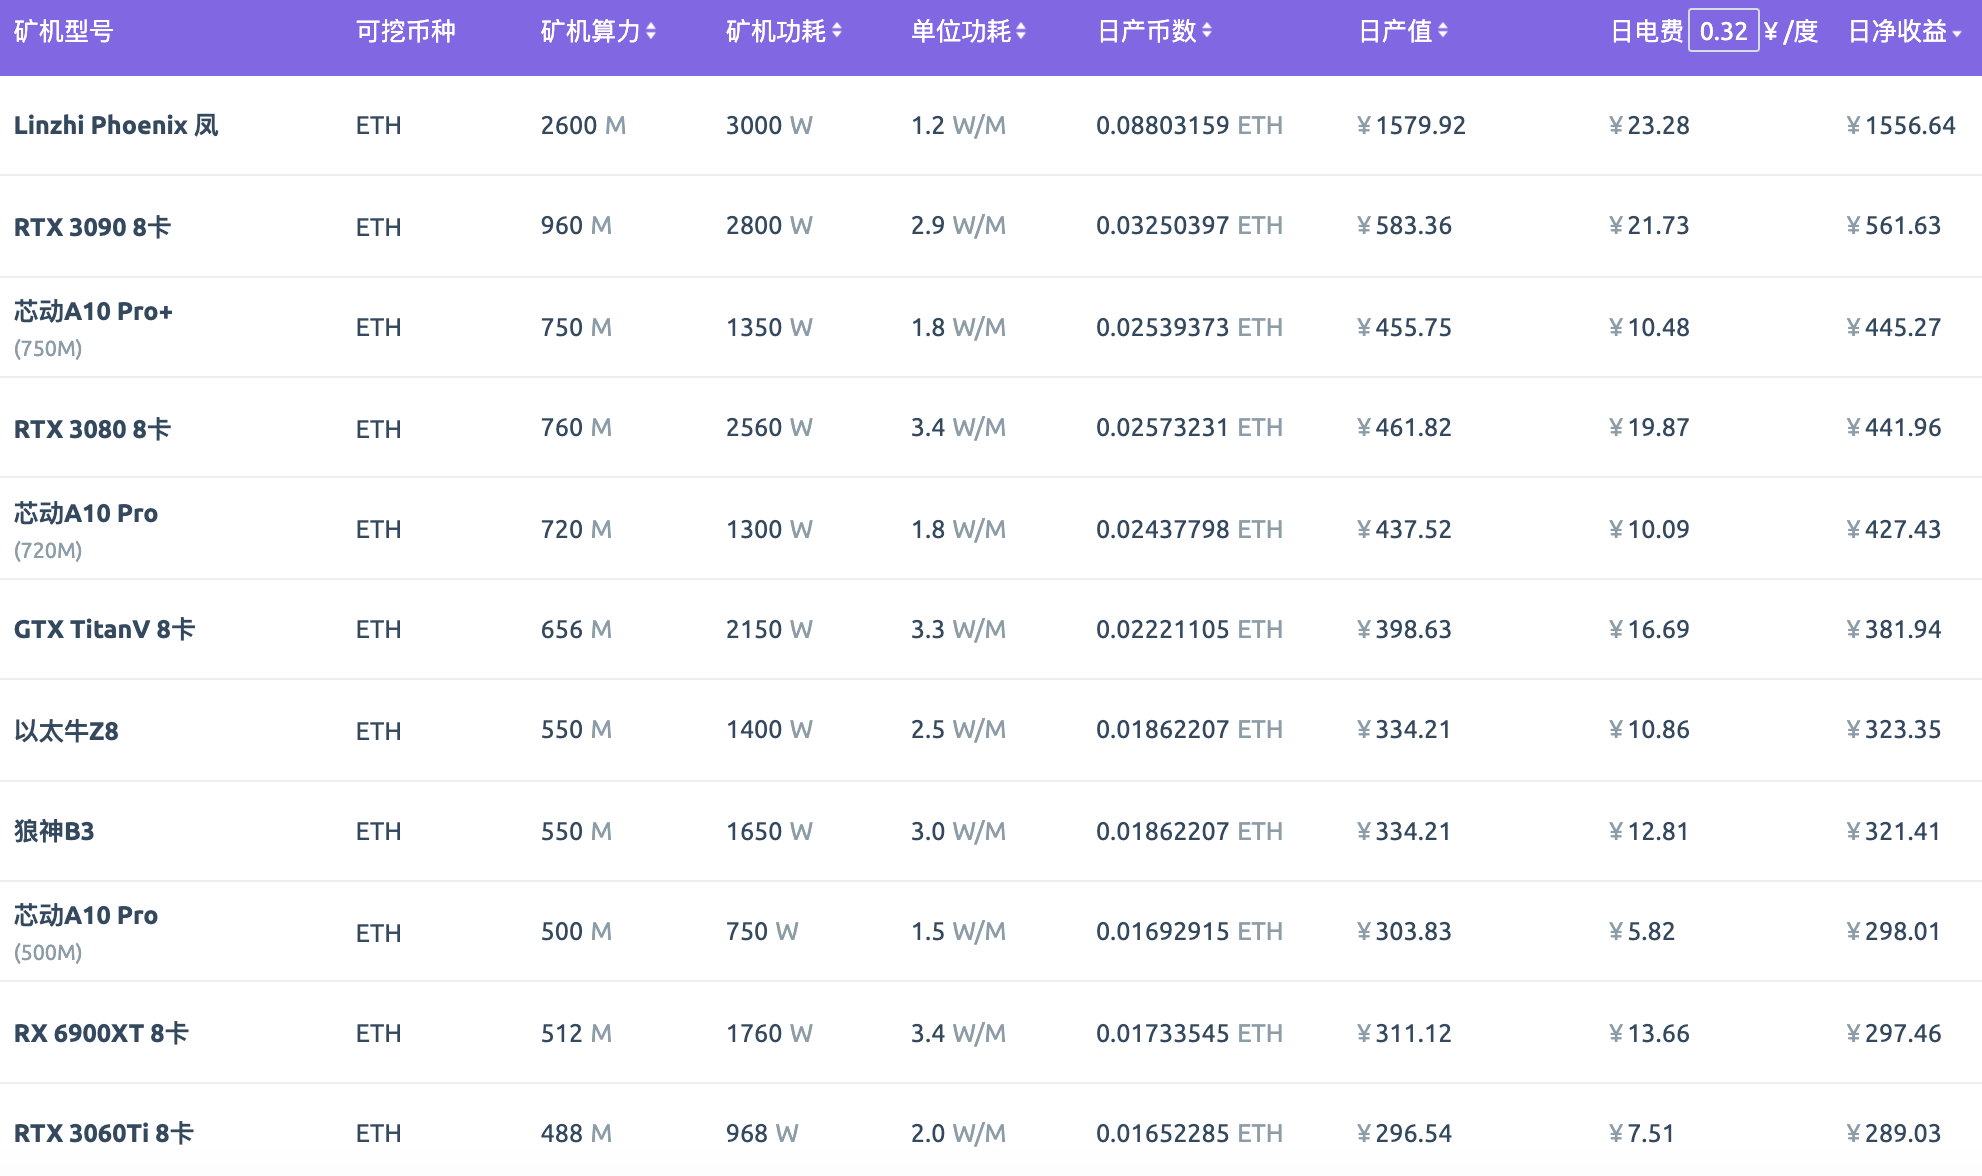This screenshot has width=1982, height=1176.
Task: Click hashrate 2600 M value
Action: coord(583,126)
